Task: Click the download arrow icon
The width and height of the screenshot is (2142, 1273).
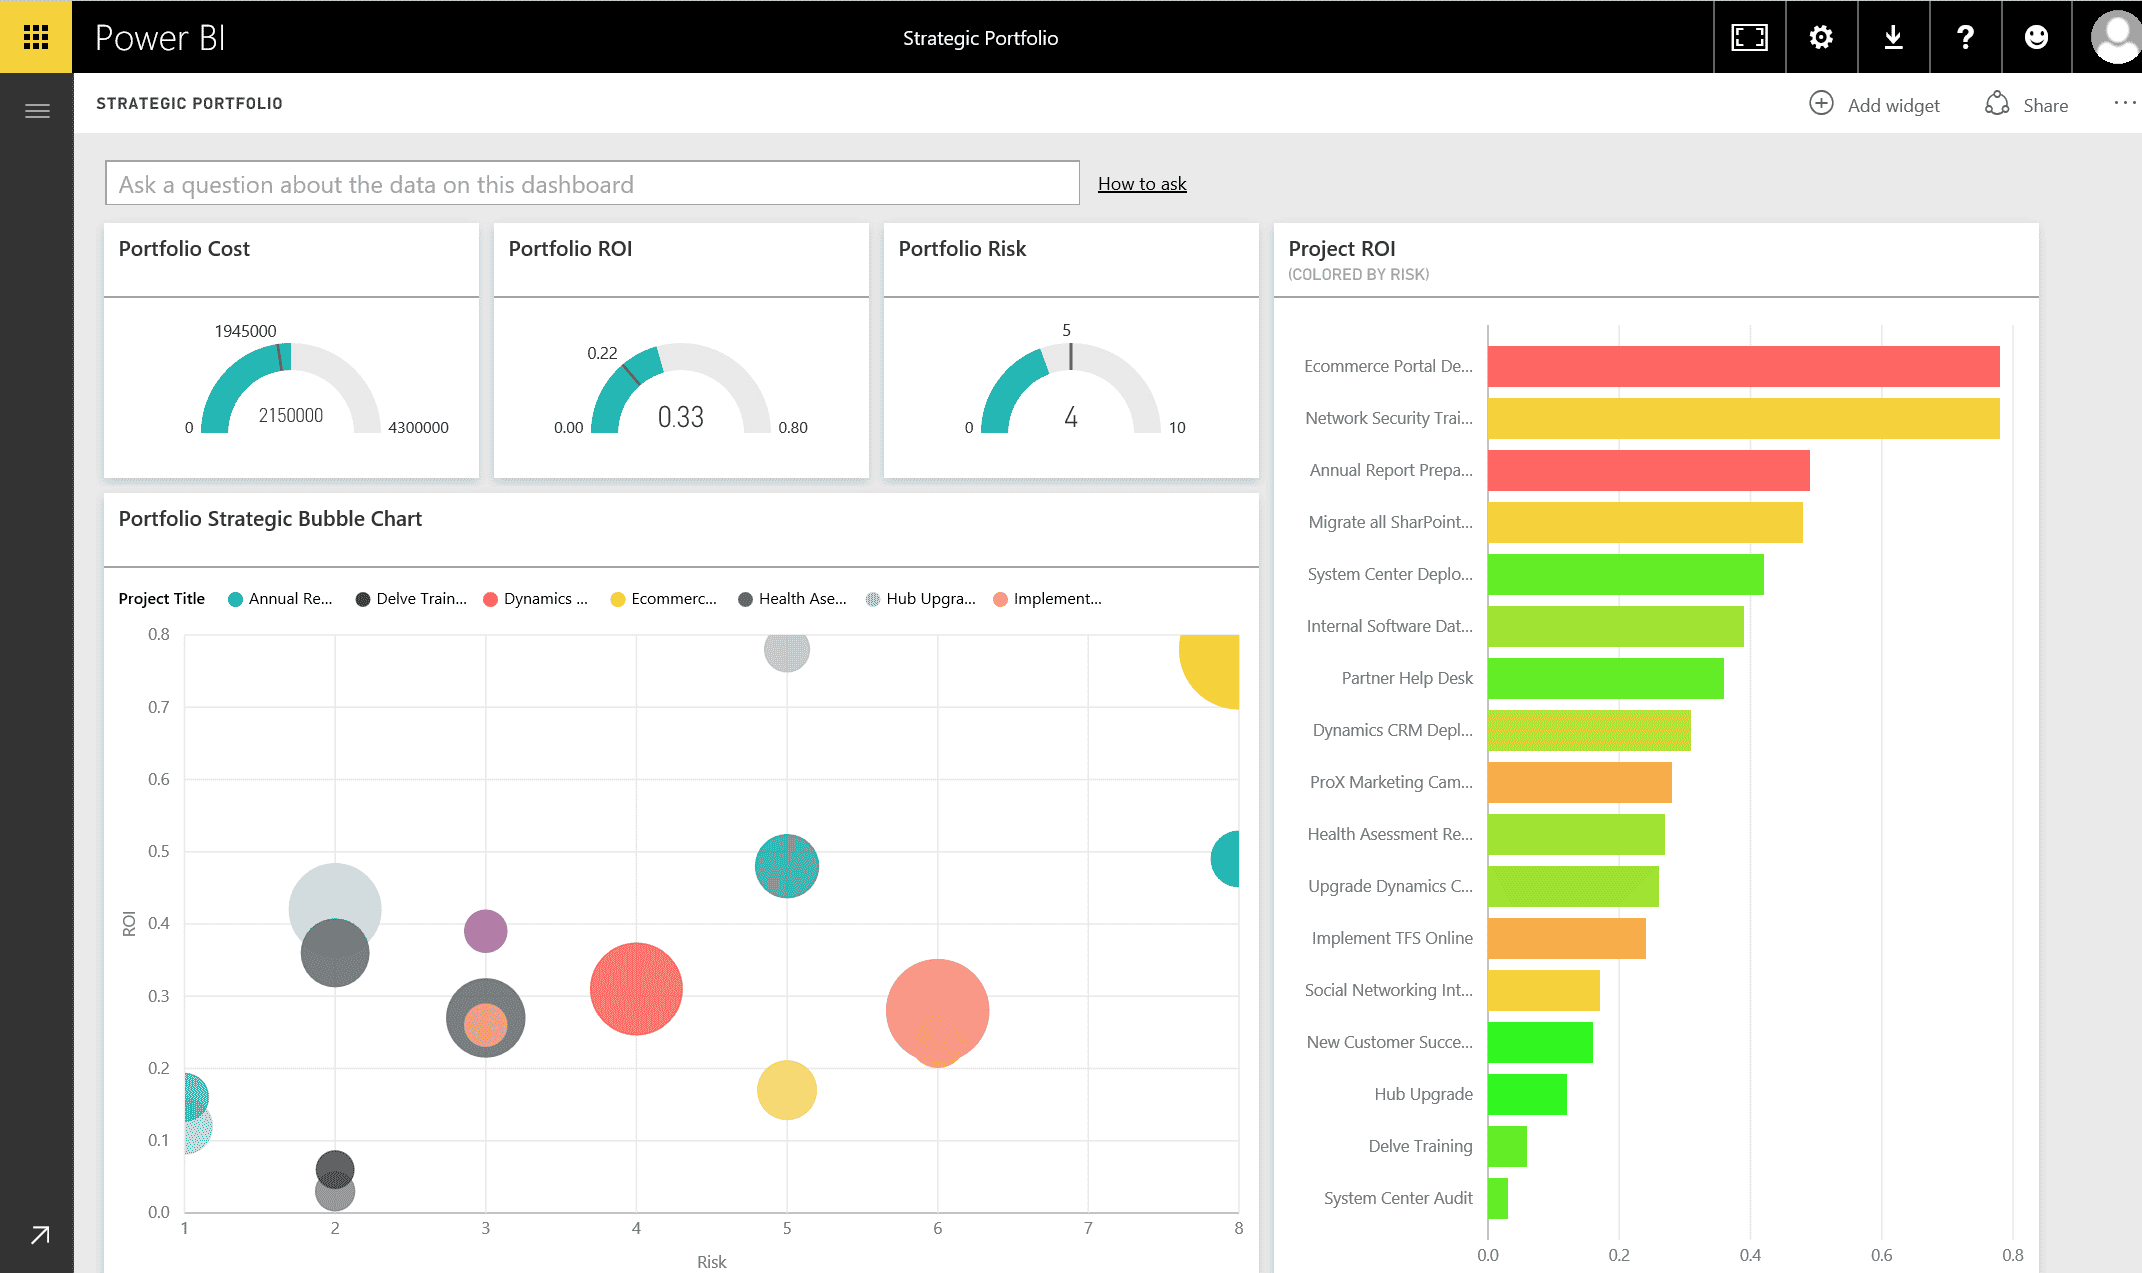Action: pyautogui.click(x=1893, y=37)
